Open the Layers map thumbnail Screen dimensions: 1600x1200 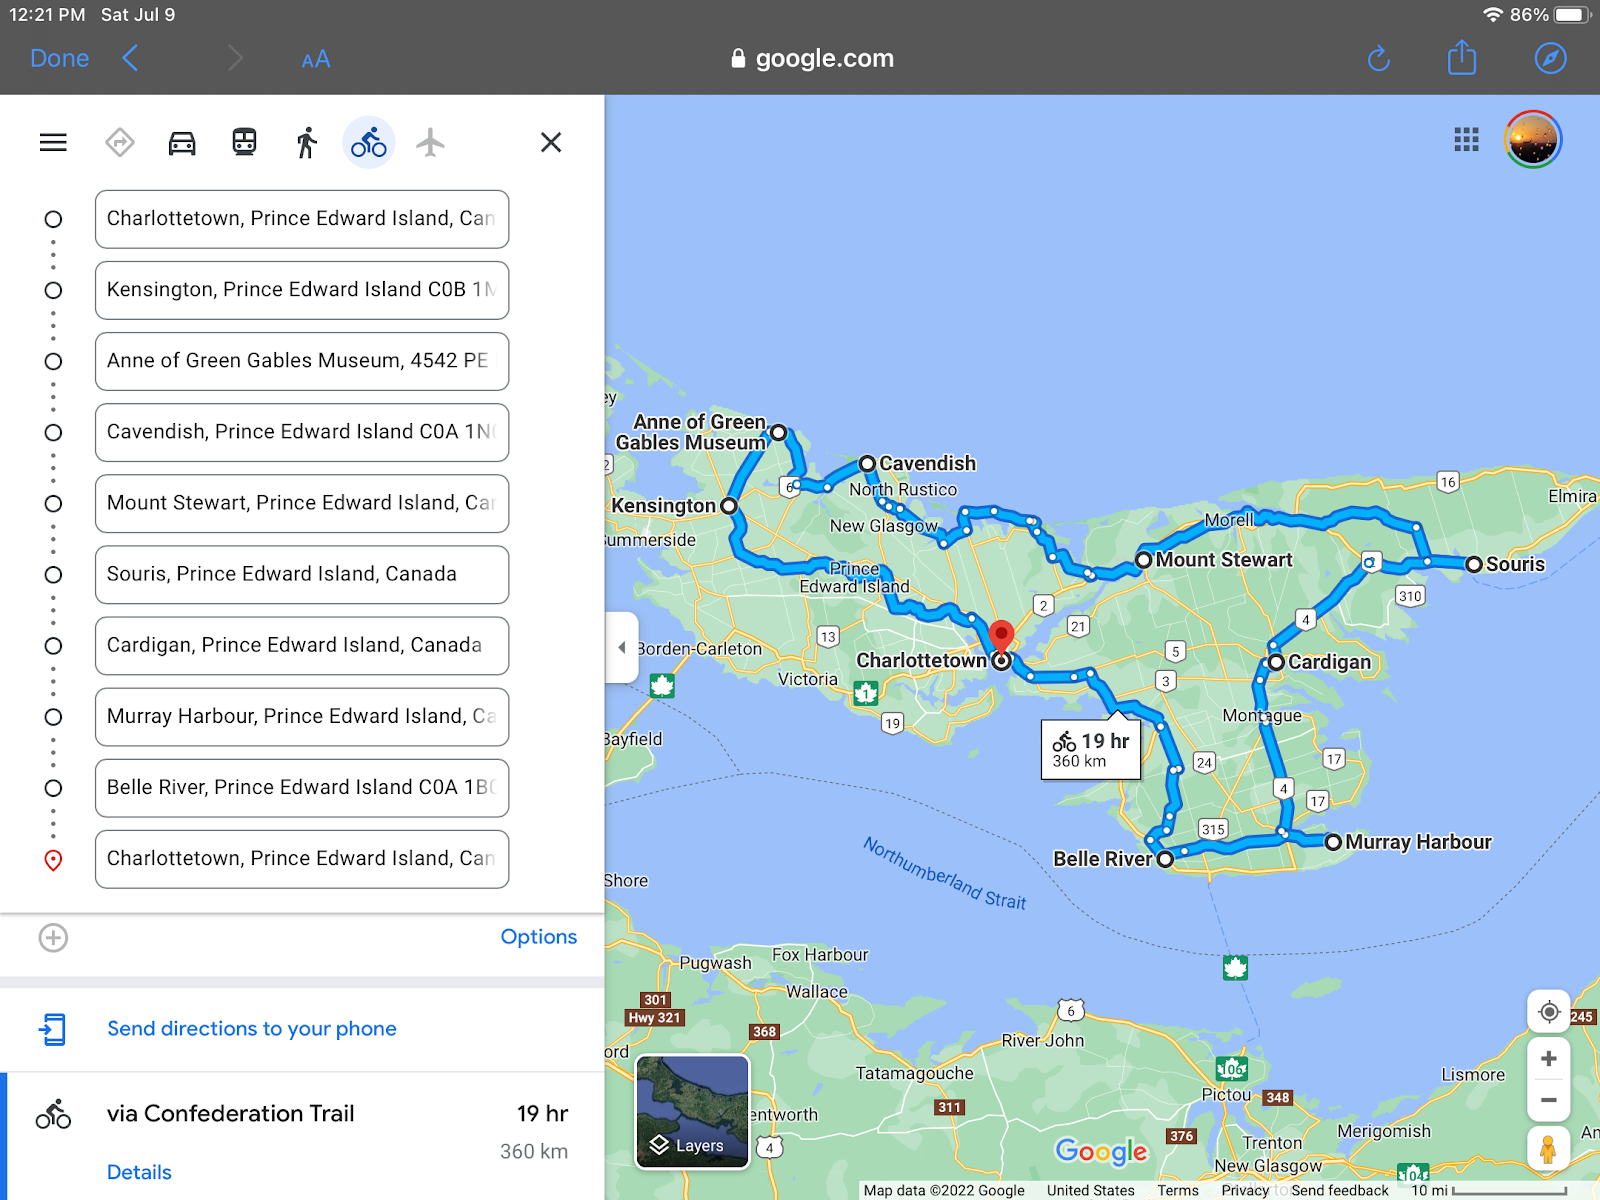click(693, 1112)
